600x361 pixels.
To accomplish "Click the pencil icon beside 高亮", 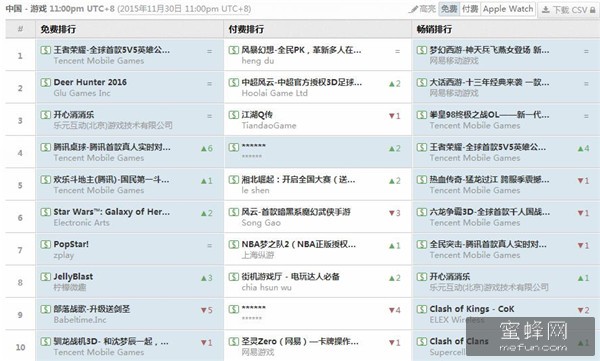I will pyautogui.click(x=413, y=9).
